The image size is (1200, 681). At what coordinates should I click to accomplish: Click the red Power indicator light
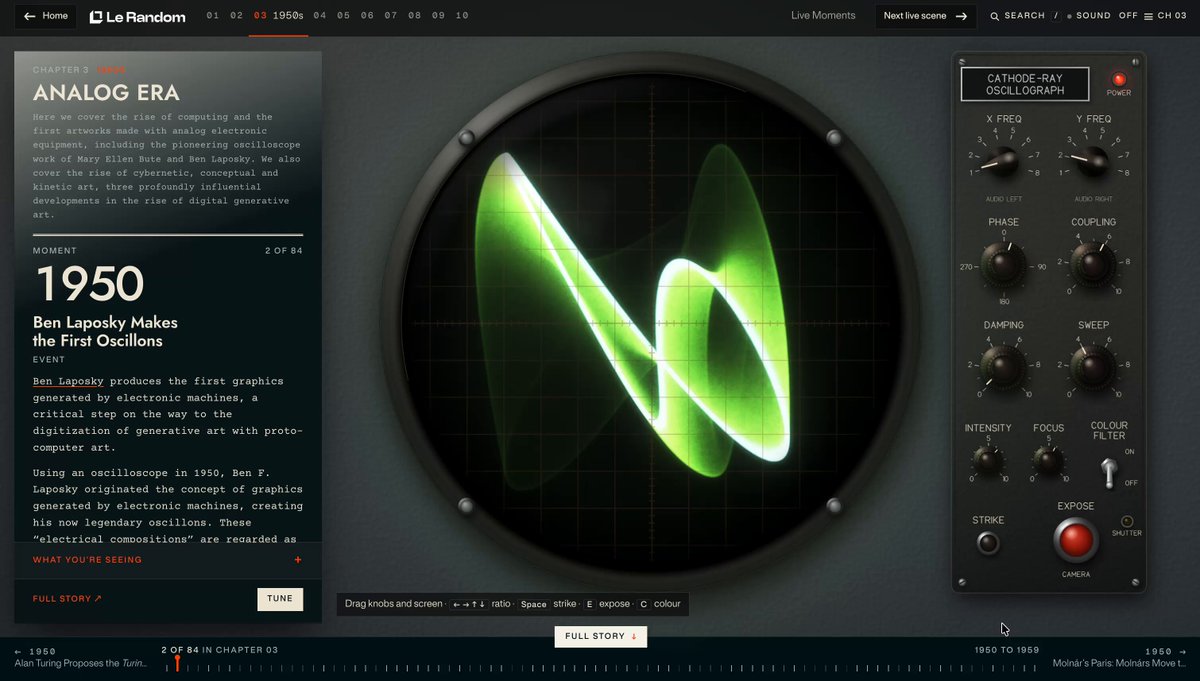1119,79
